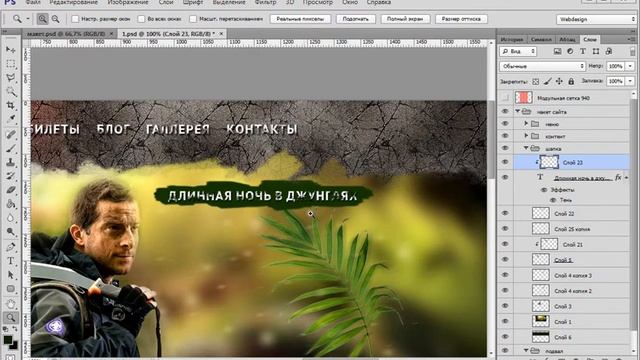
Task: Filter layers by type layers icon
Action: (x=582, y=51)
